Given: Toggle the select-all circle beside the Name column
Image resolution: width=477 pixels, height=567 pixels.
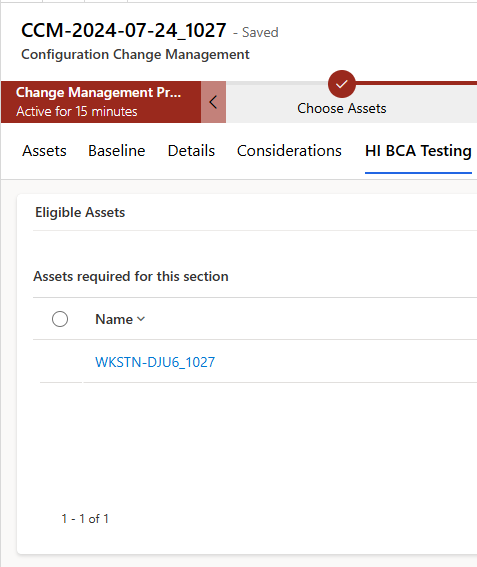Looking at the screenshot, I should point(60,319).
